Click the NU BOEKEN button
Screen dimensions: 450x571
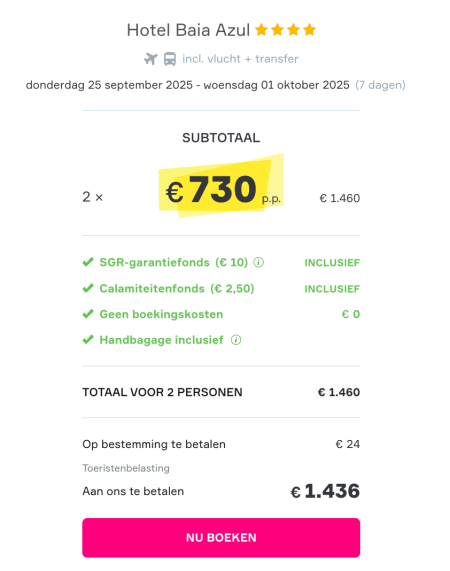click(x=221, y=537)
